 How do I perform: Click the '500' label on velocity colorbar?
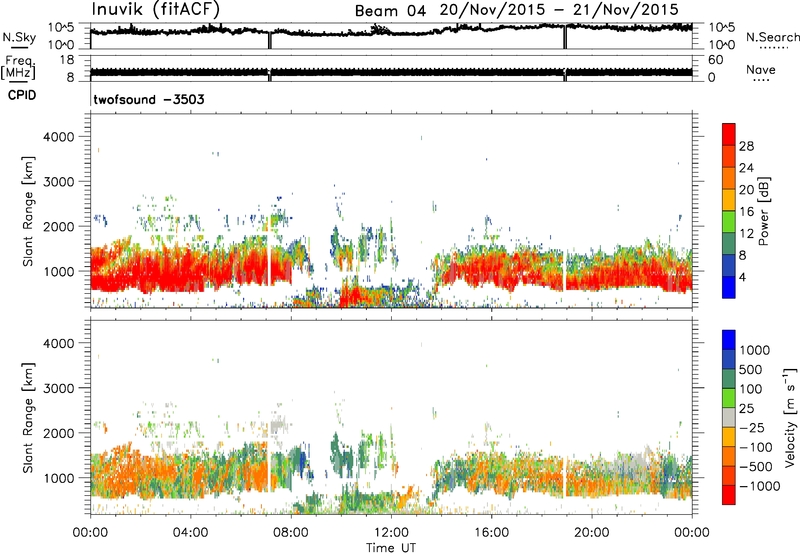tap(752, 370)
